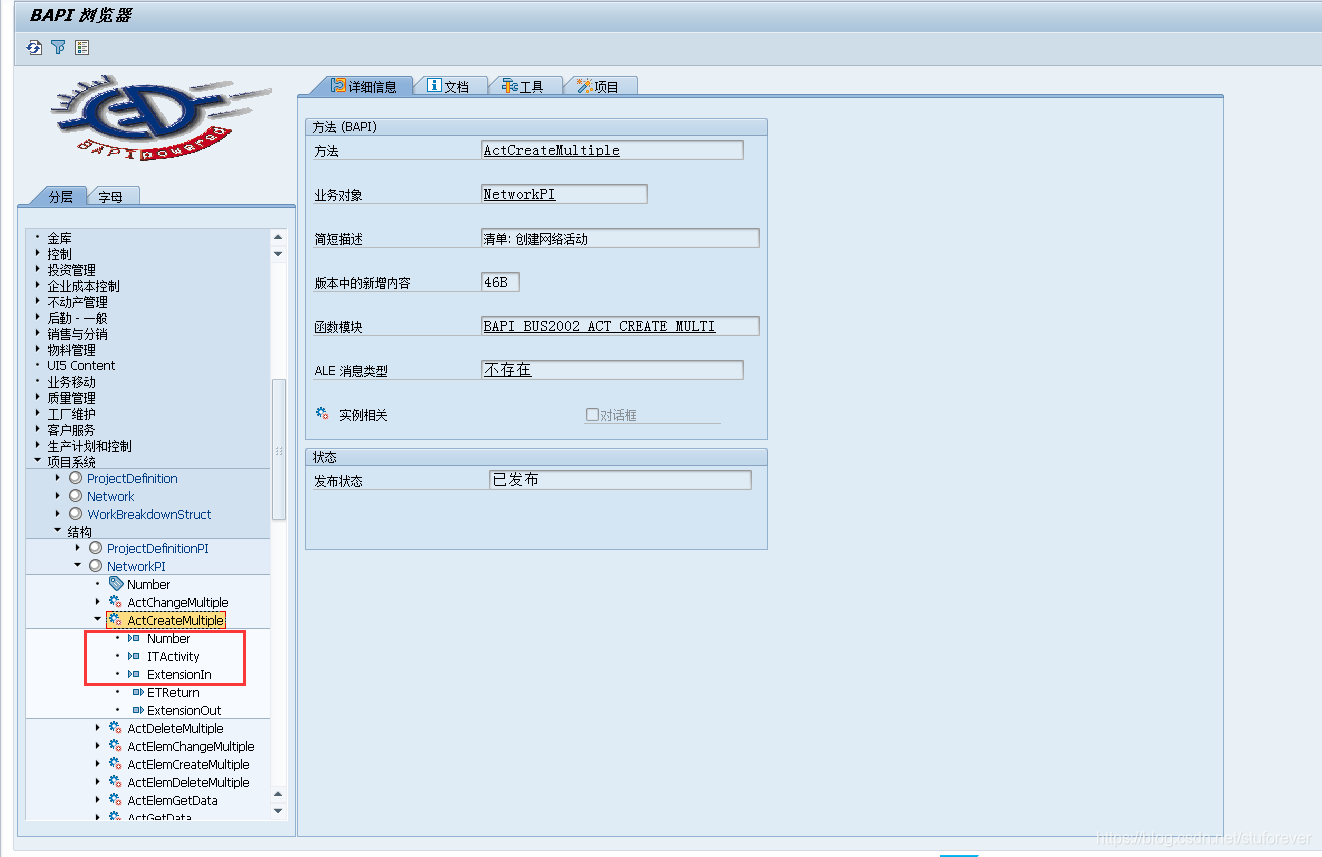Collapse the ActCreateMultiple method arrow
Screen dimensions: 1322x857
[x=97, y=620]
